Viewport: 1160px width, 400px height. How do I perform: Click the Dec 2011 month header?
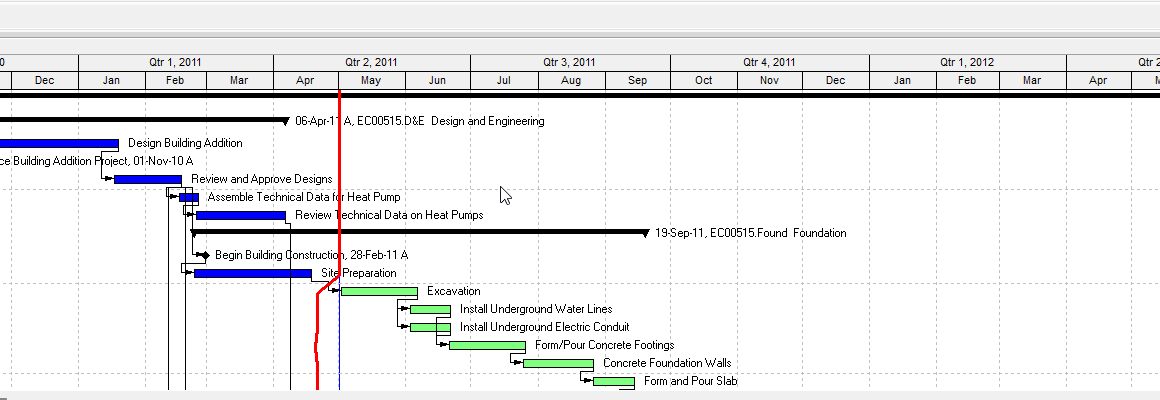[835, 81]
